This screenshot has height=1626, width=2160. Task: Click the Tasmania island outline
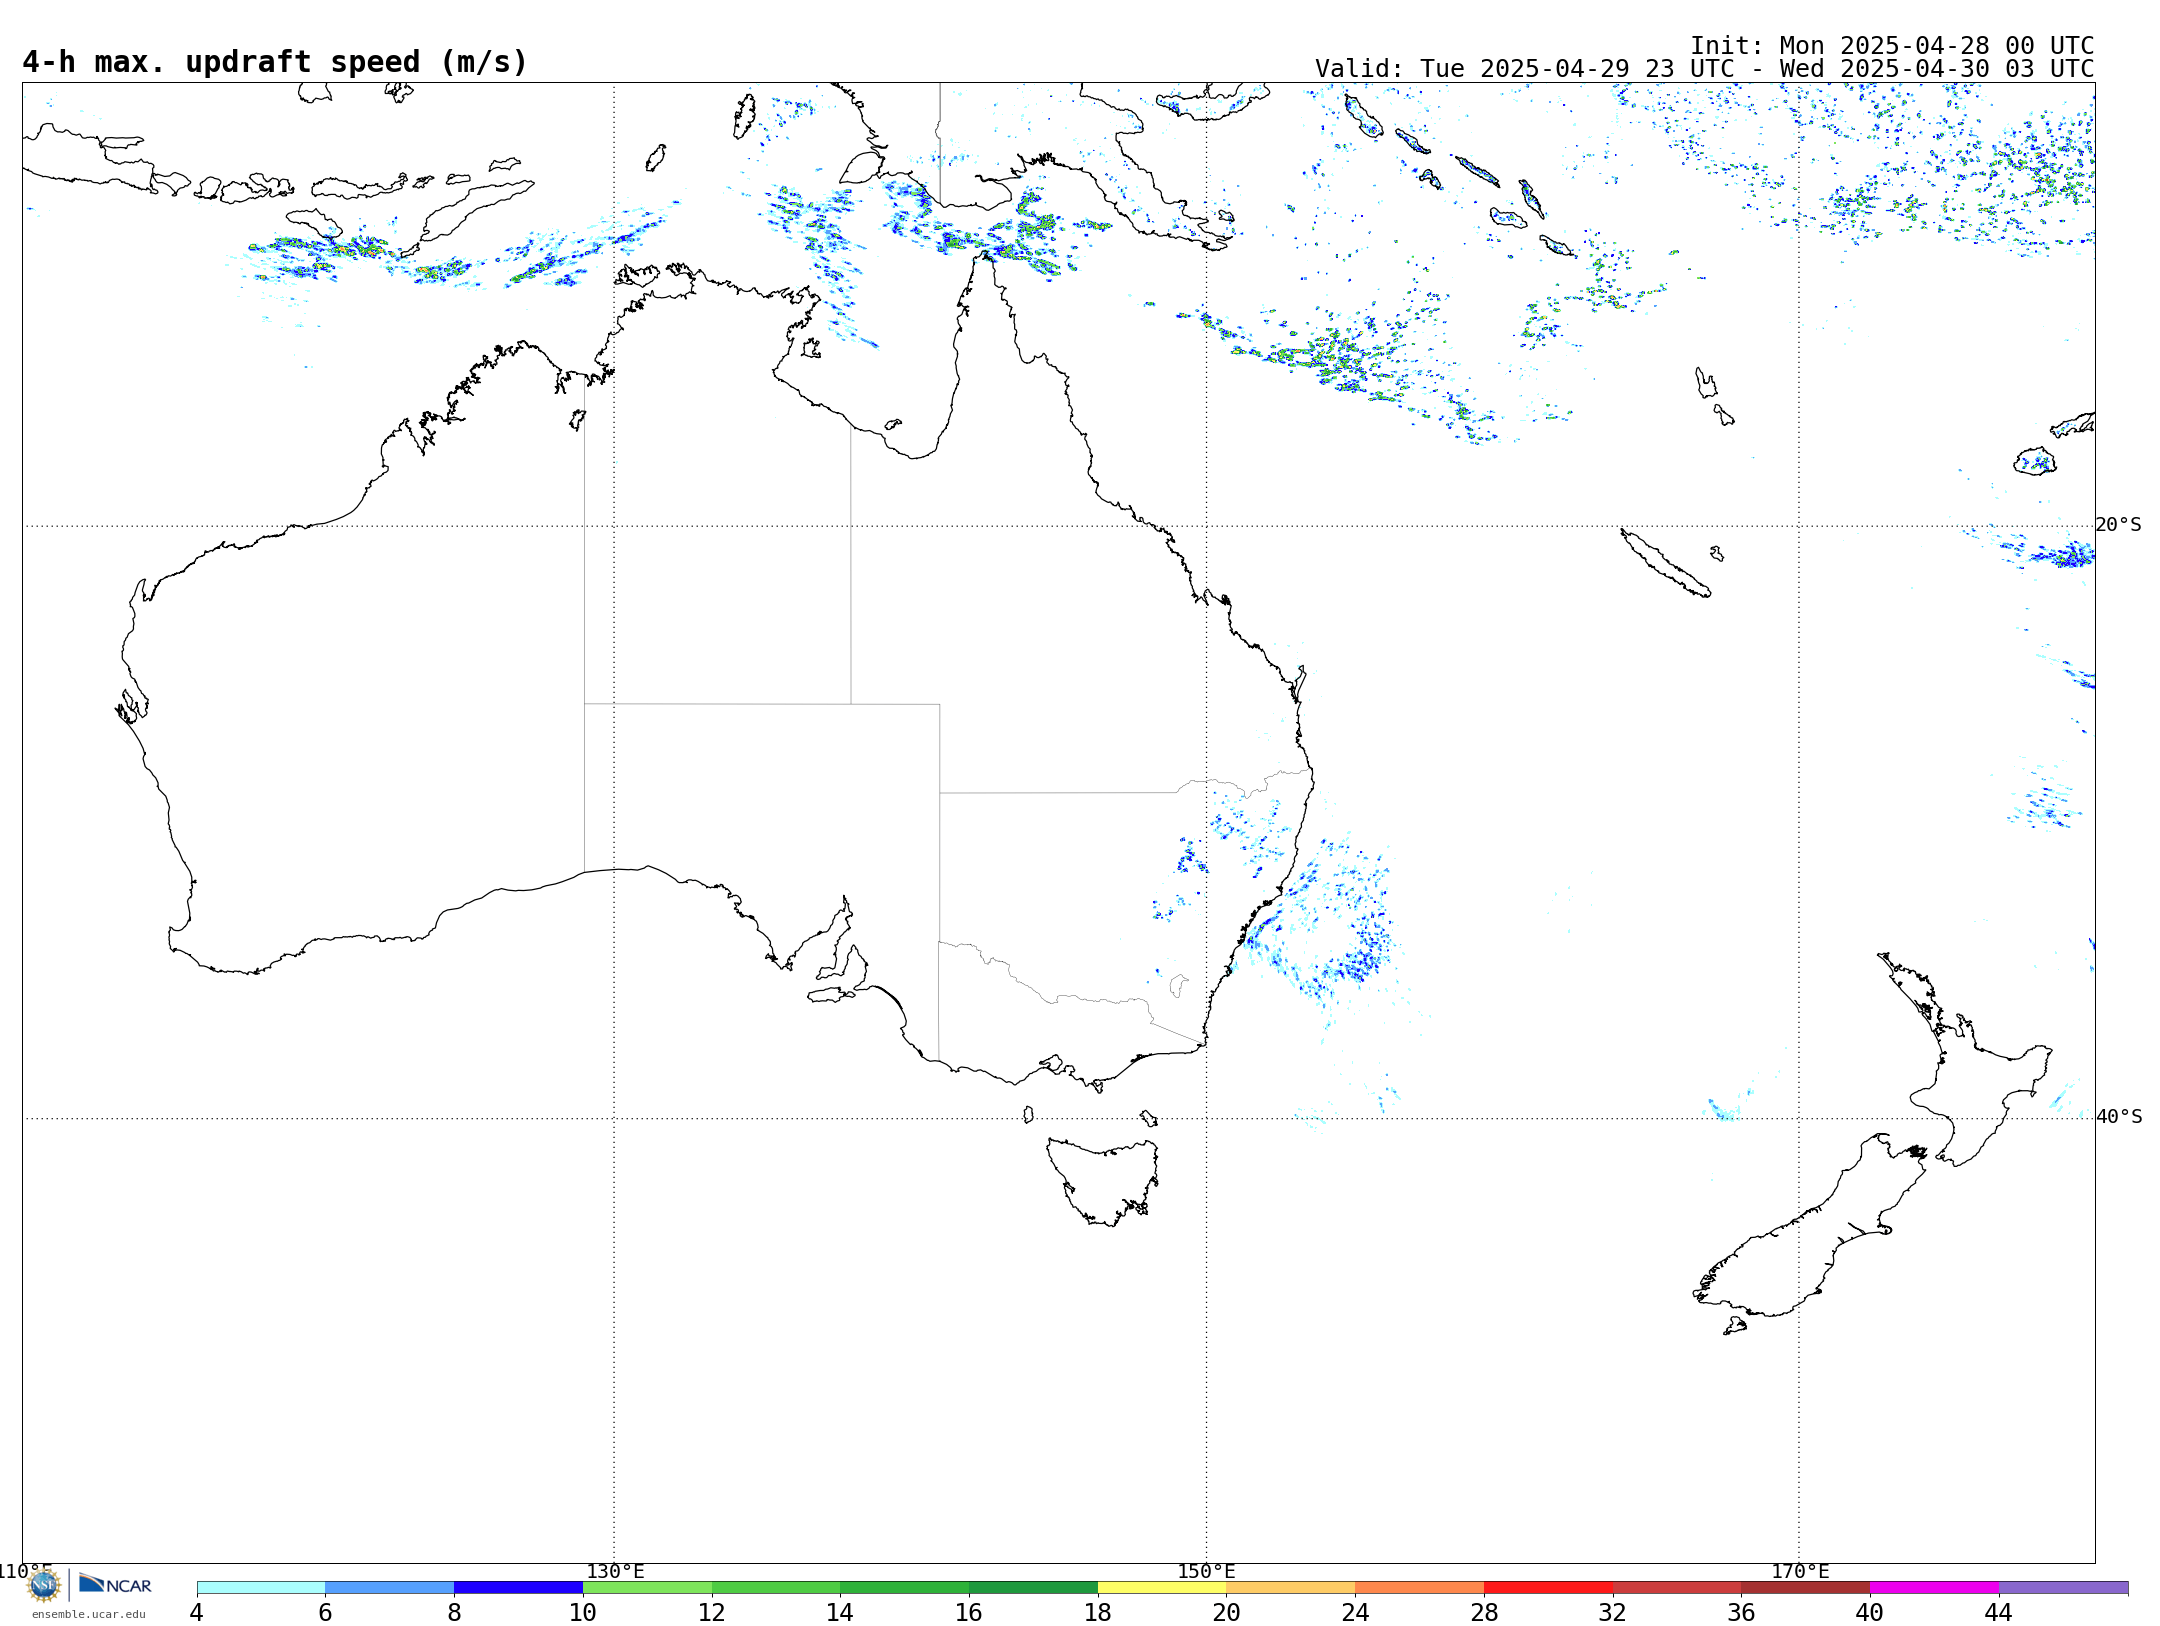point(1103,1180)
